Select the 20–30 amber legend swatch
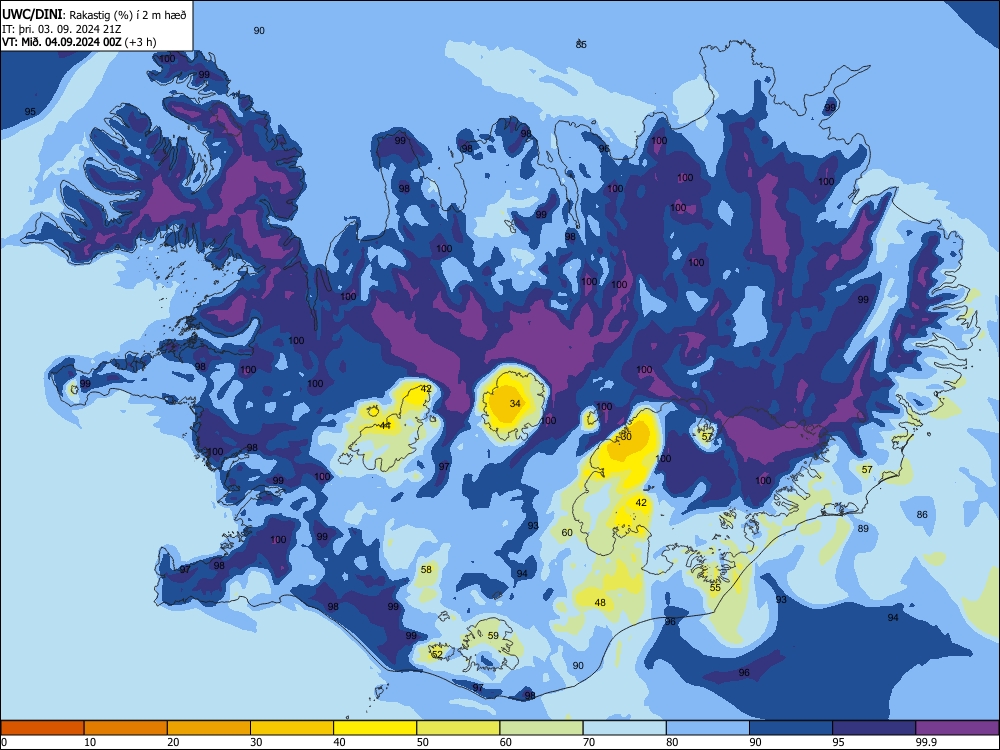The height and width of the screenshot is (750, 1000). tap(209, 728)
